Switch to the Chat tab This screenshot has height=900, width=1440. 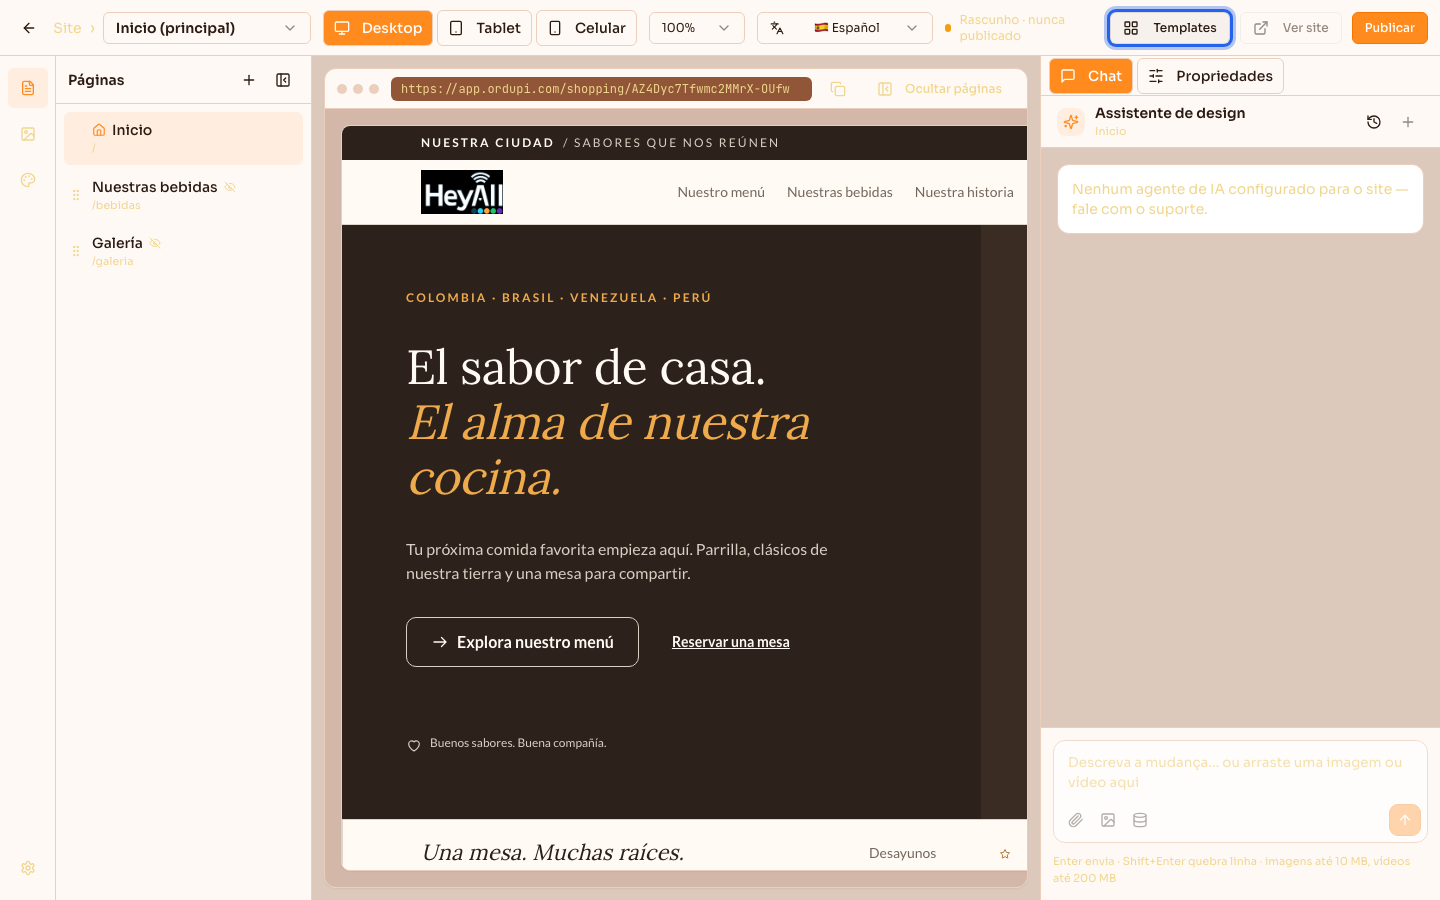pyautogui.click(x=1091, y=76)
